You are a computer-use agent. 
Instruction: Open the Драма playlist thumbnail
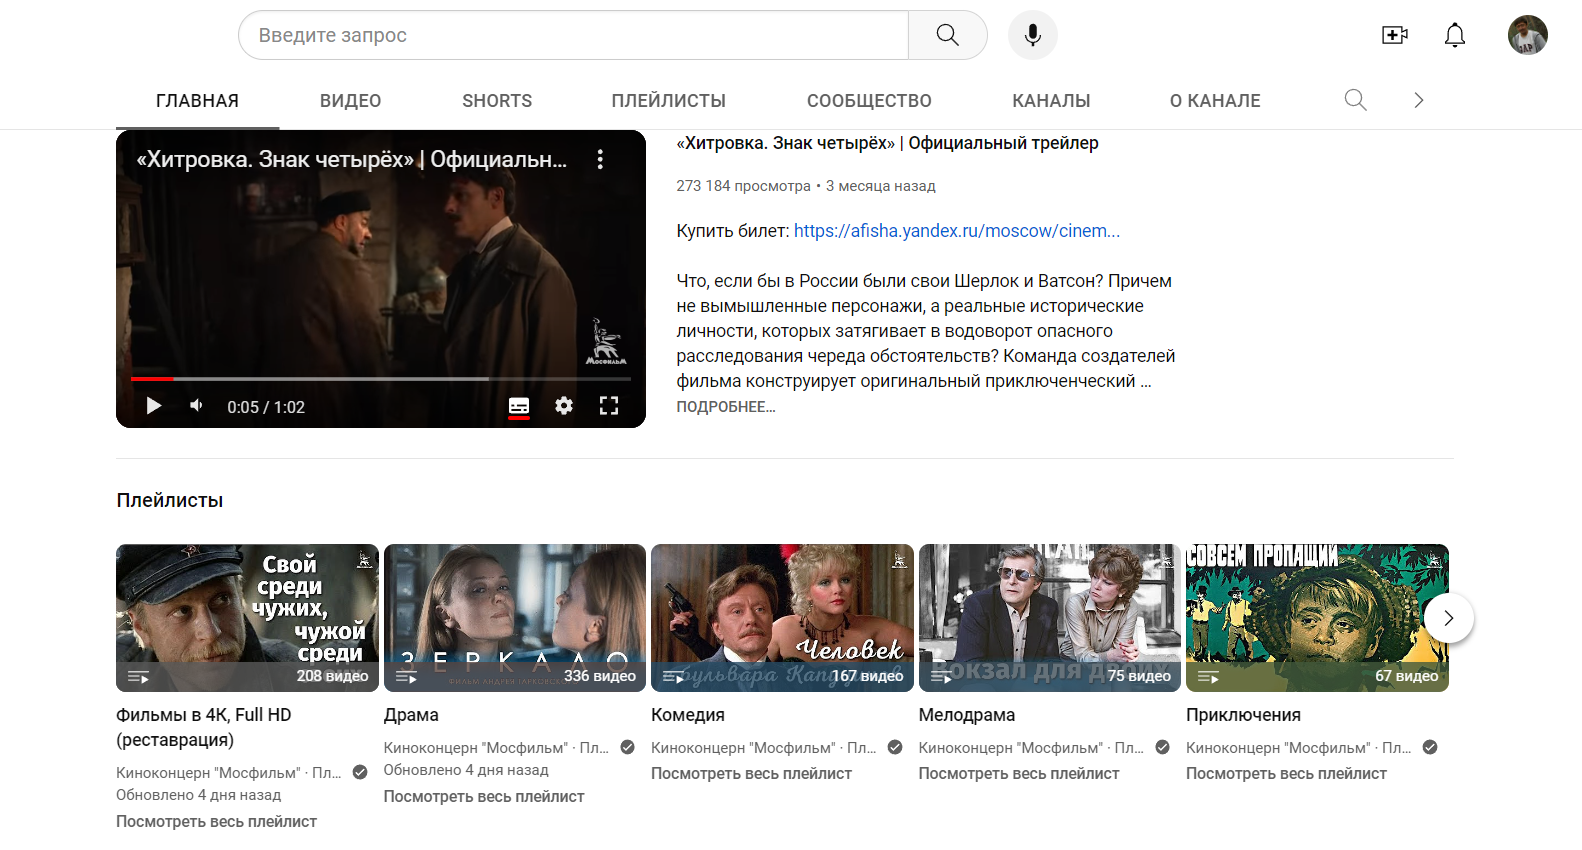pyautogui.click(x=515, y=618)
